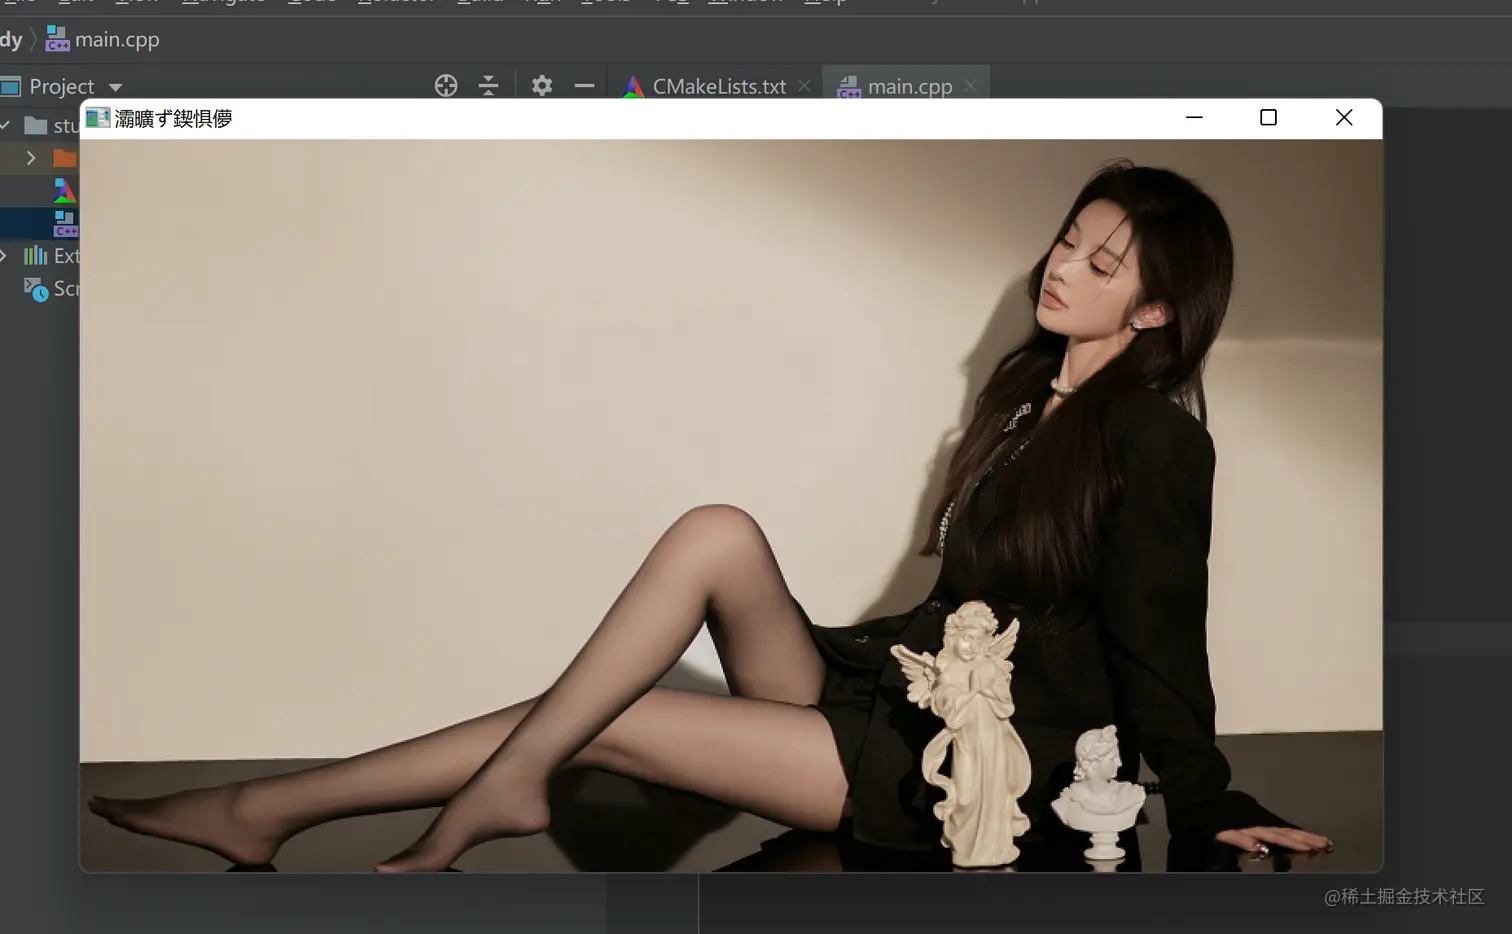This screenshot has height=934, width=1512.
Task: Expand the orange folder's tree arrow
Action: point(31,158)
